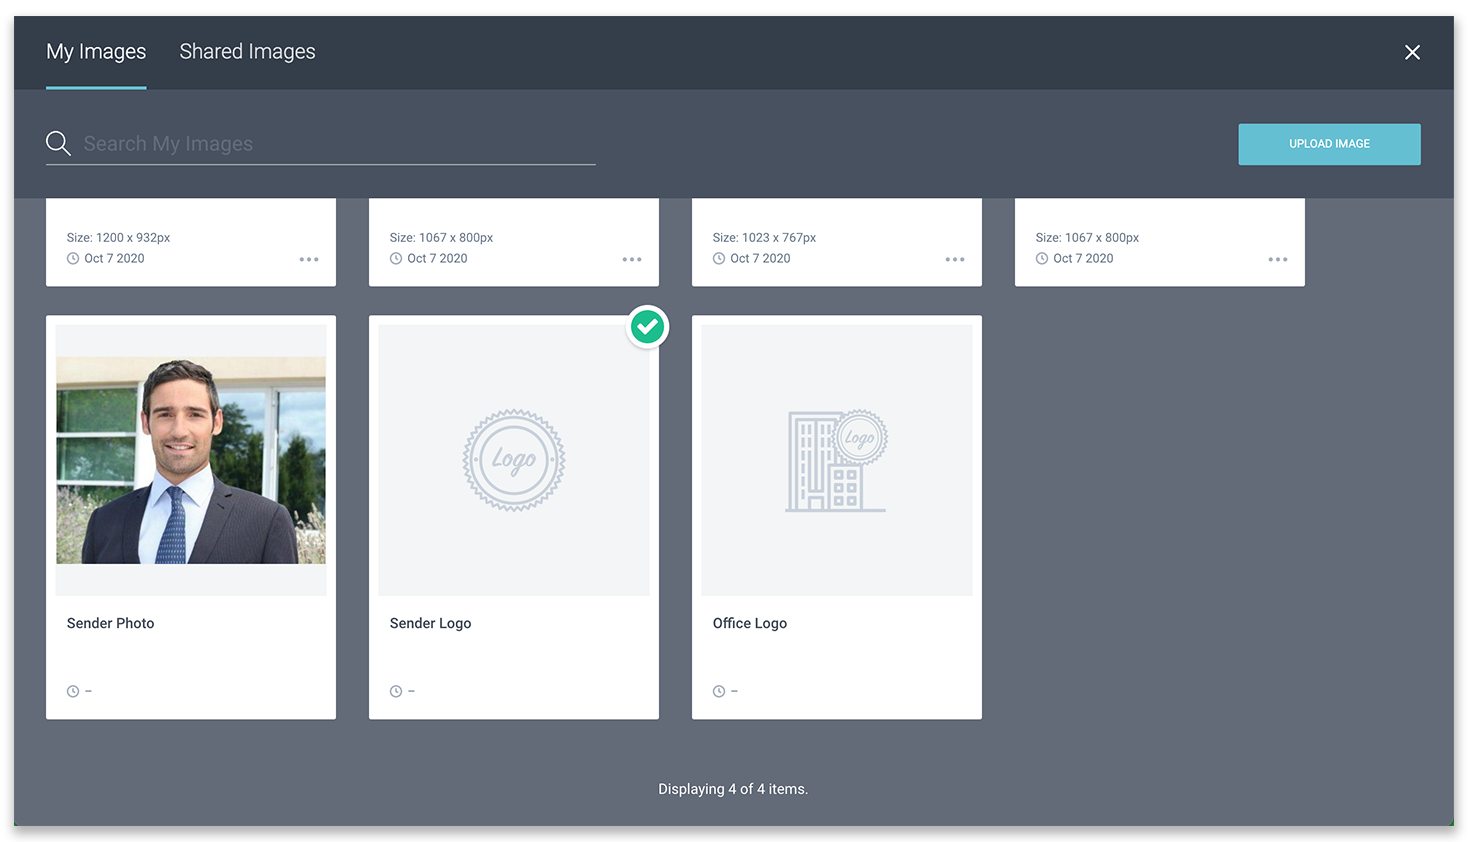Deselect the green checkmark on Sender Logo
1469x842 pixels.
(647, 327)
